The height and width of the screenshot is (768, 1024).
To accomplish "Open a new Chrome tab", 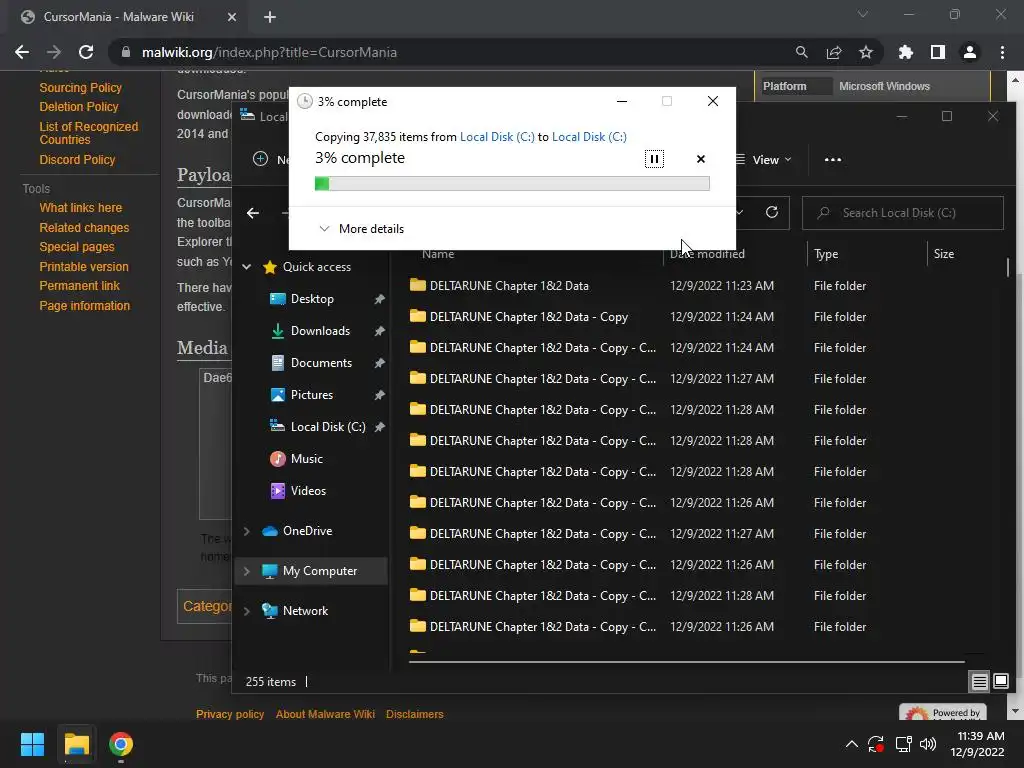I will (270, 17).
